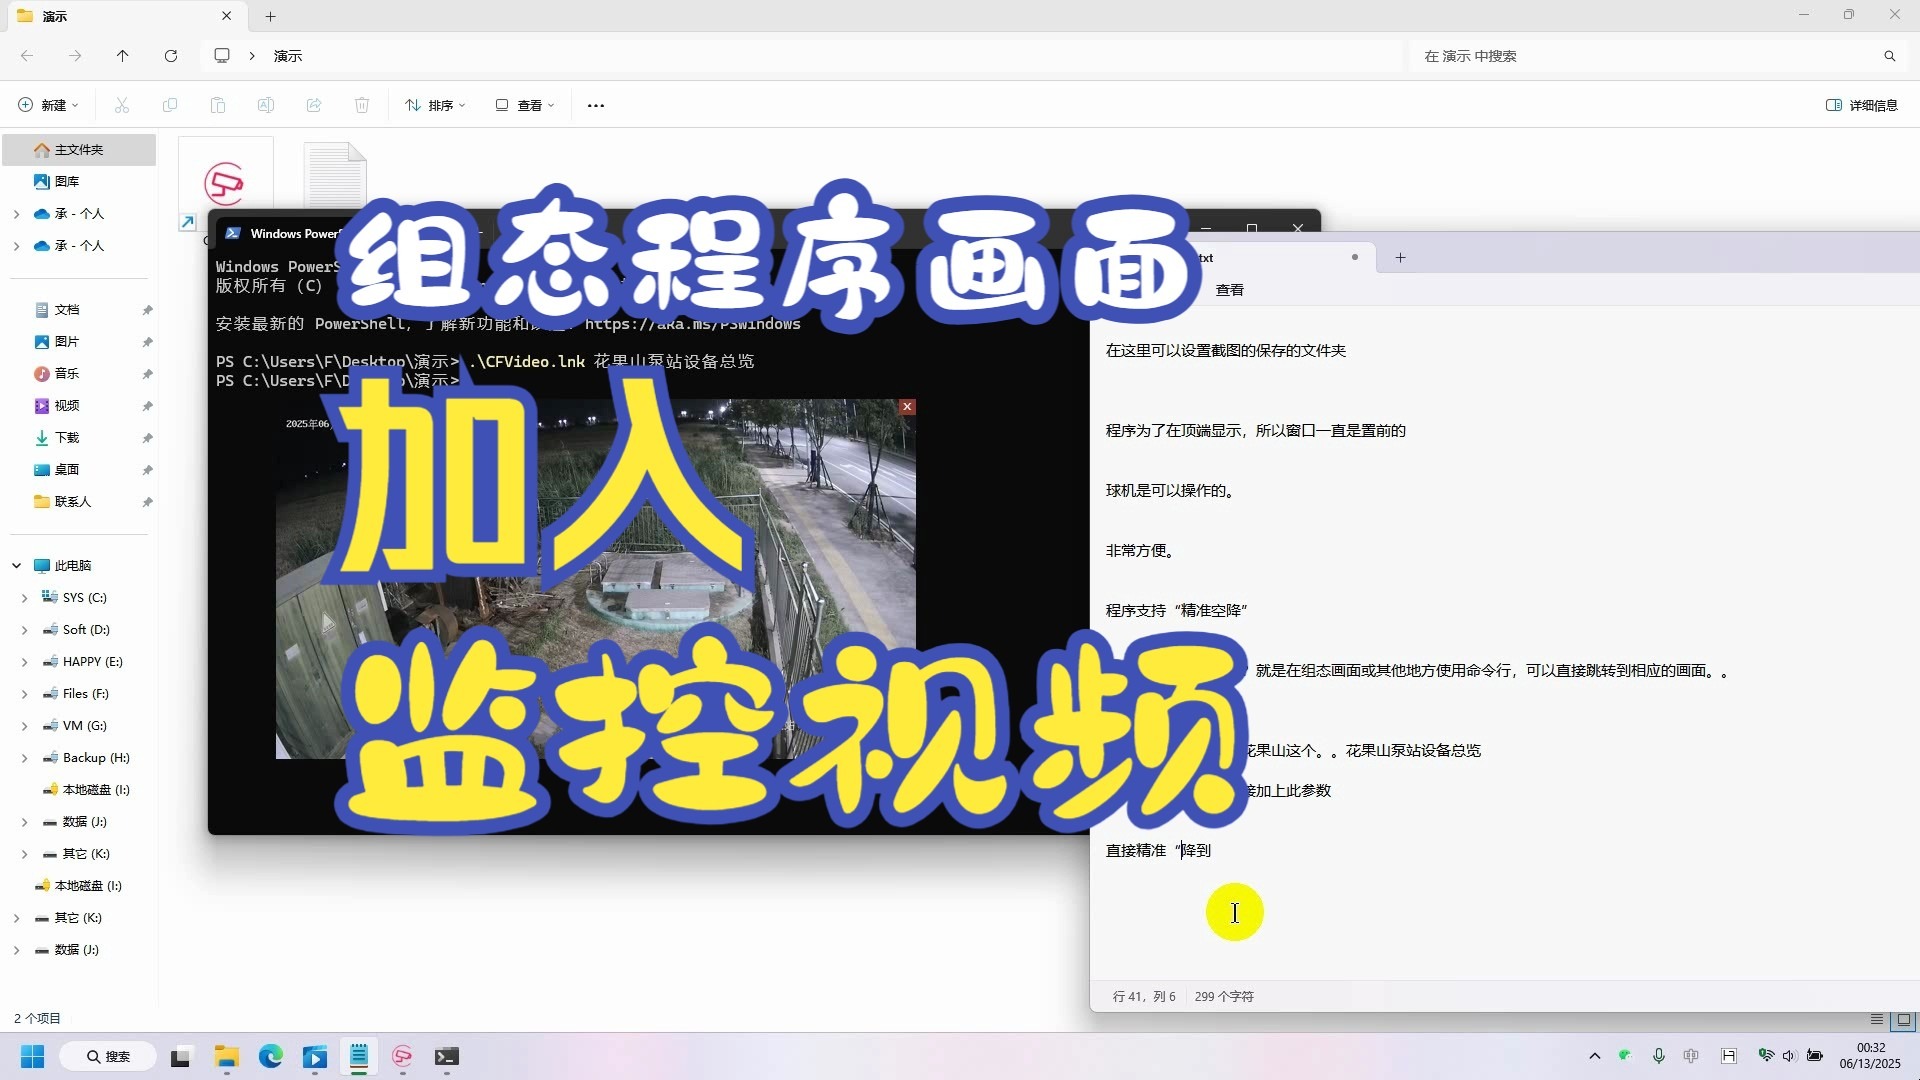
Task: Click the Rename icon in the toolbar
Action: pos(266,105)
